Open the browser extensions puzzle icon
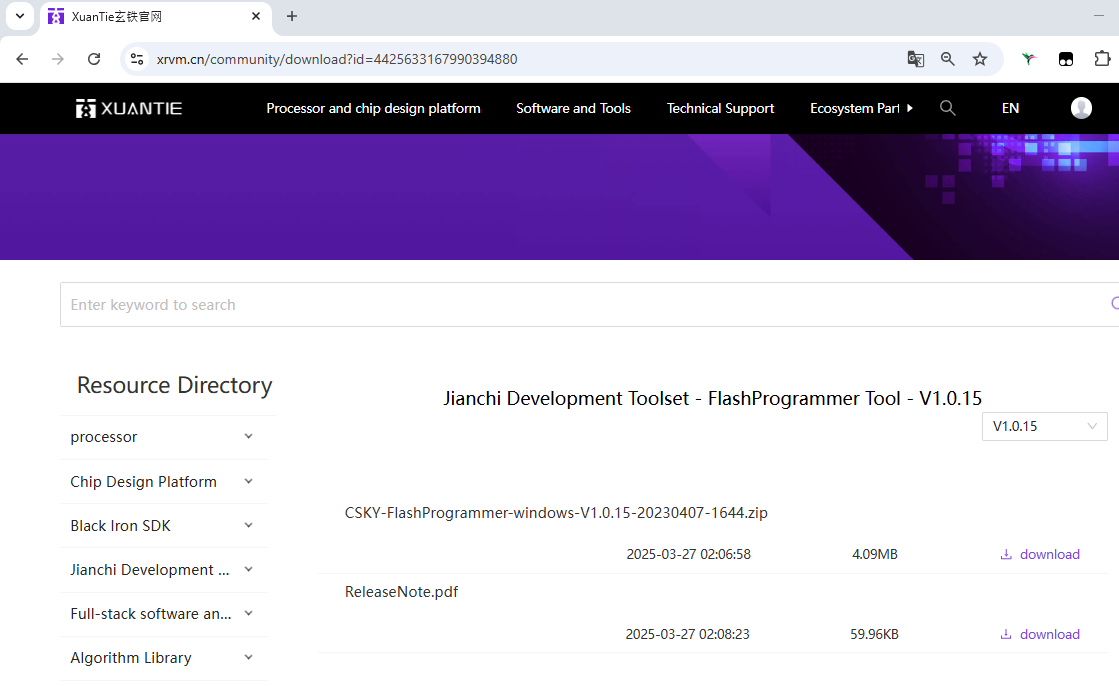The height and width of the screenshot is (686, 1119). coord(1102,59)
